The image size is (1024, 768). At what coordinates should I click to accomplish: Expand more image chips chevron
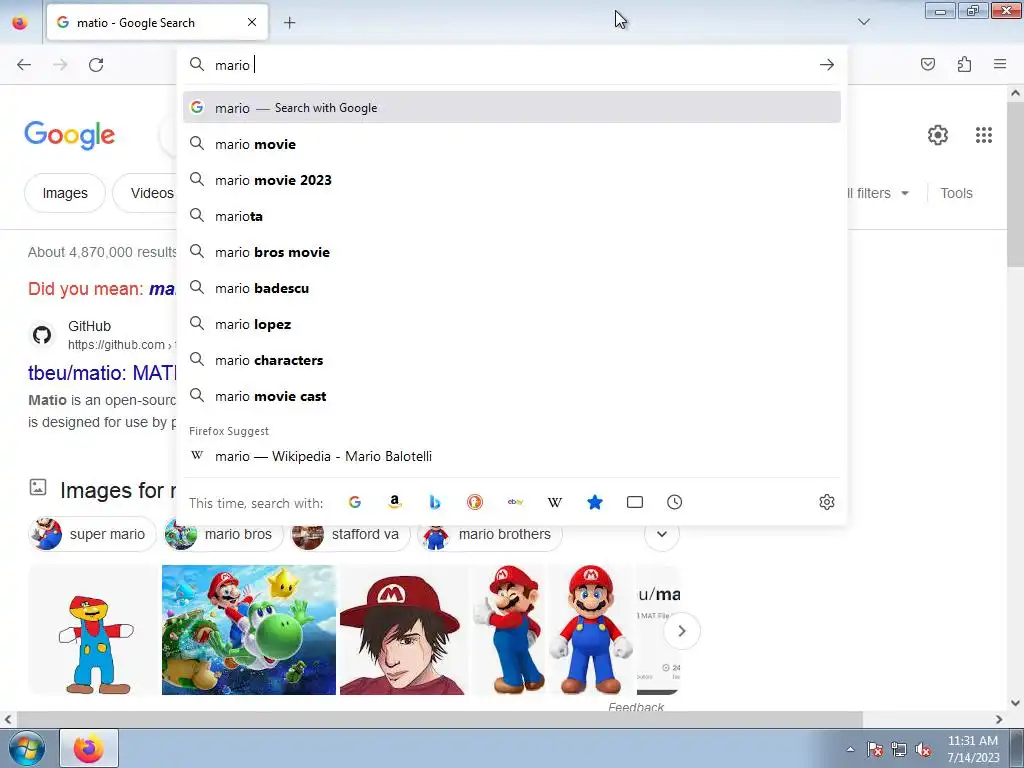pyautogui.click(x=662, y=534)
